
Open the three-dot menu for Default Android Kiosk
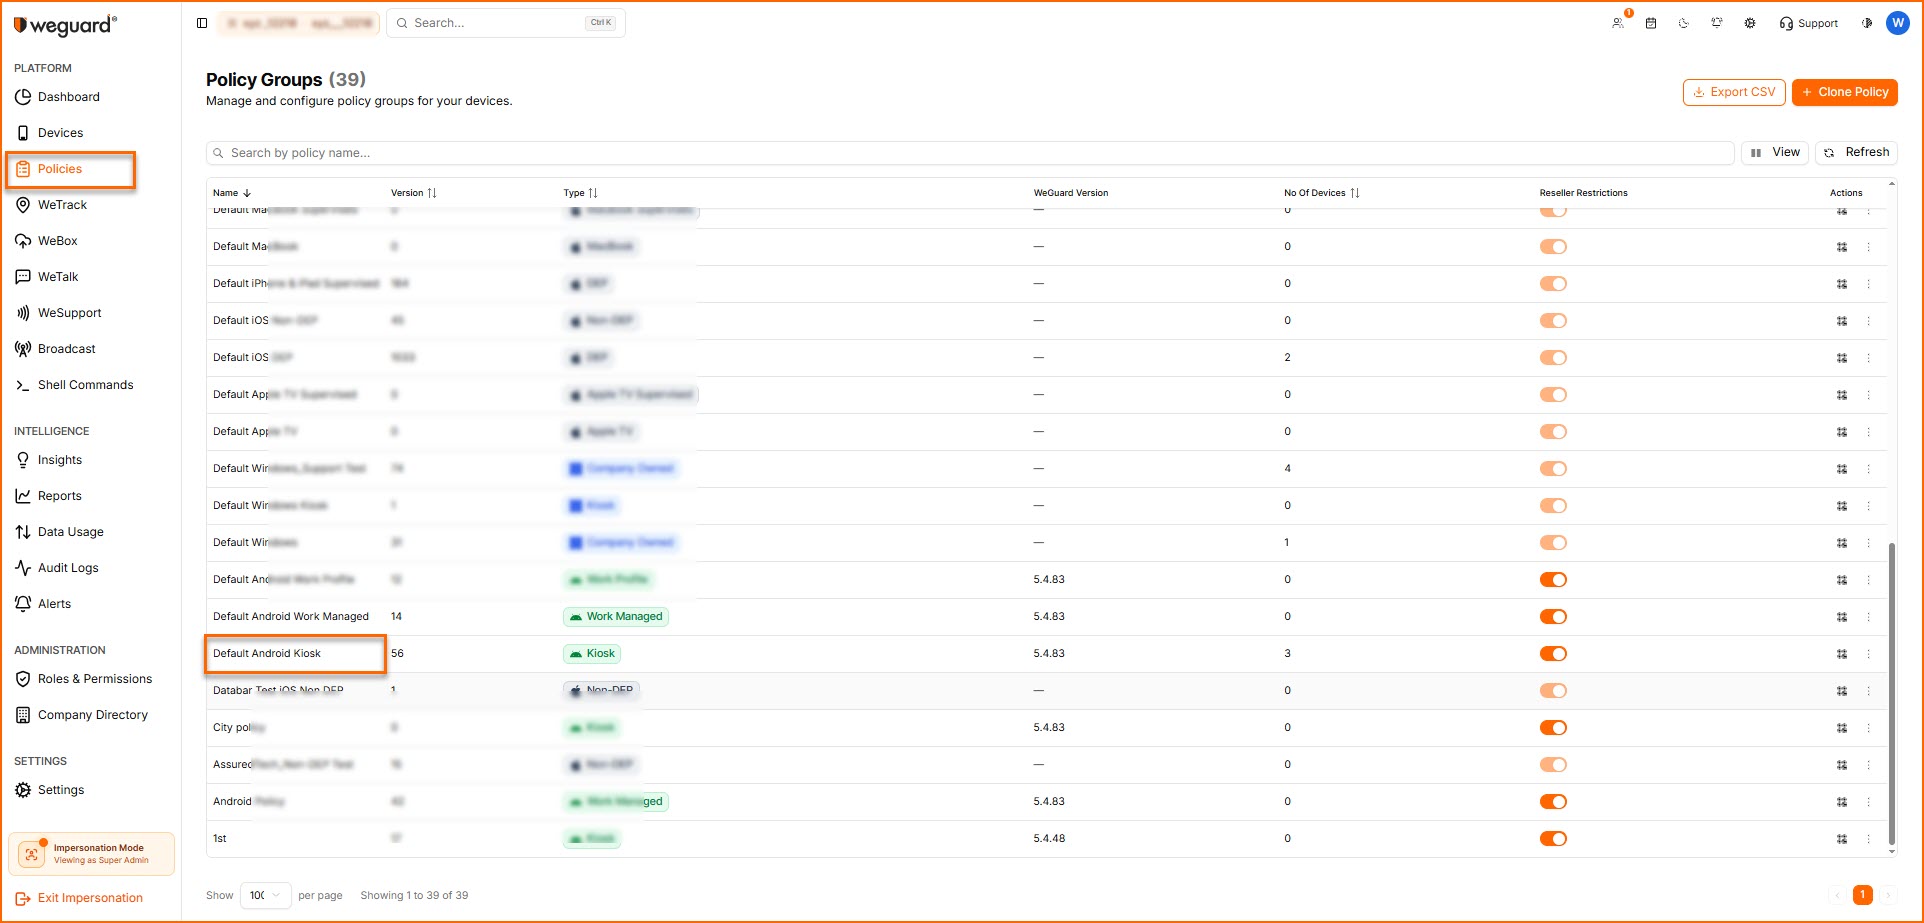1868,654
